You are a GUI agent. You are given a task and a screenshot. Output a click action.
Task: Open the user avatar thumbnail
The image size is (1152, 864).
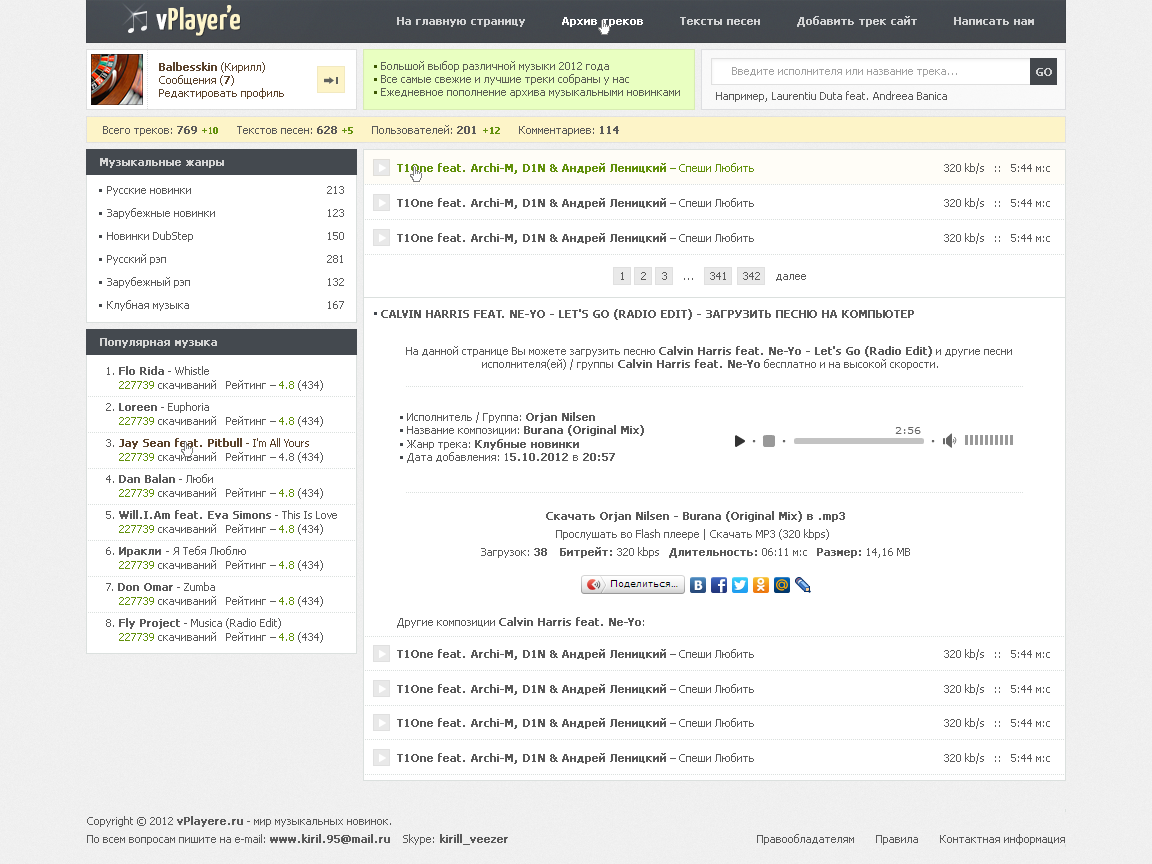point(117,79)
